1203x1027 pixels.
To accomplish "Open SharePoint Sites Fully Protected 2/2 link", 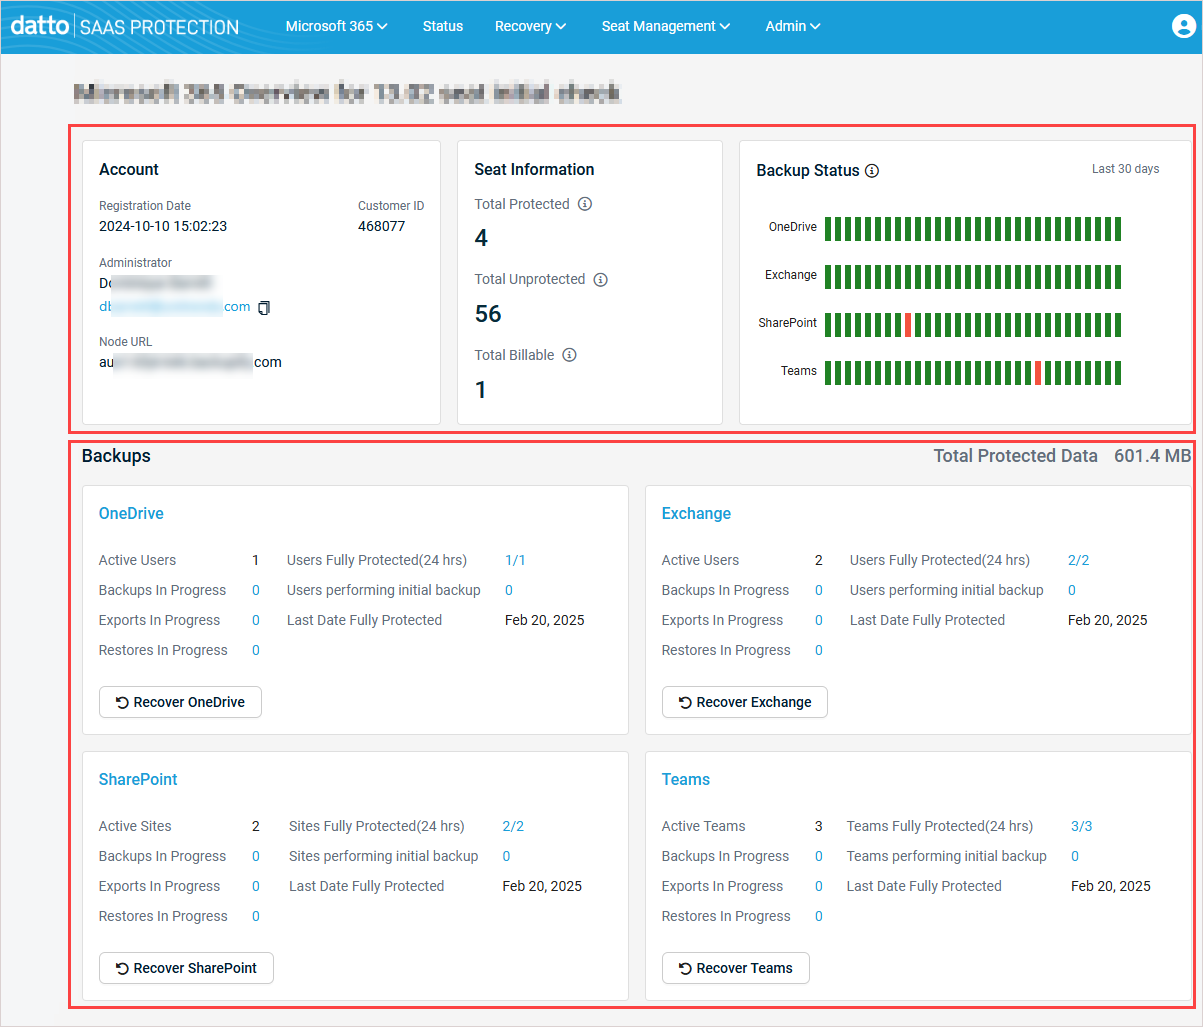I will [x=513, y=826].
